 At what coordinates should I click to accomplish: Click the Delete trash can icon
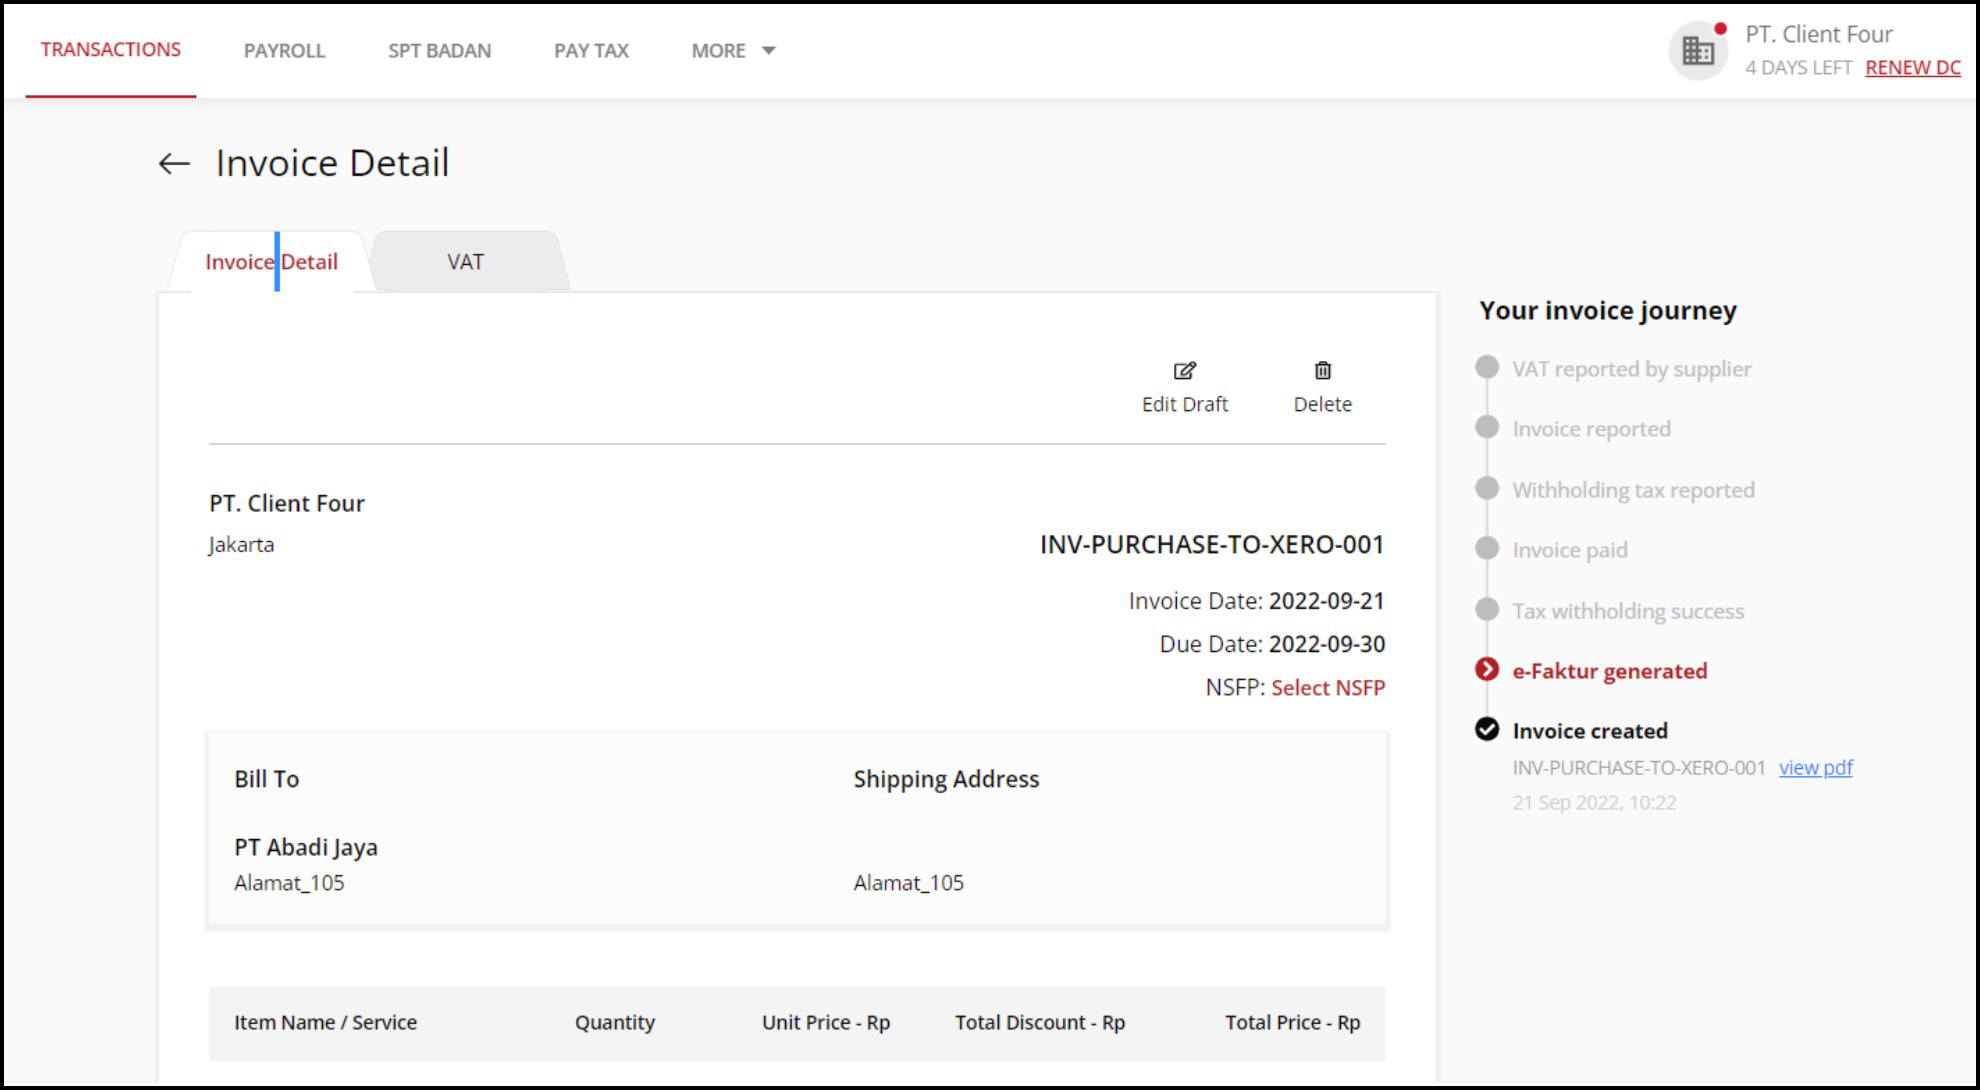(x=1322, y=371)
